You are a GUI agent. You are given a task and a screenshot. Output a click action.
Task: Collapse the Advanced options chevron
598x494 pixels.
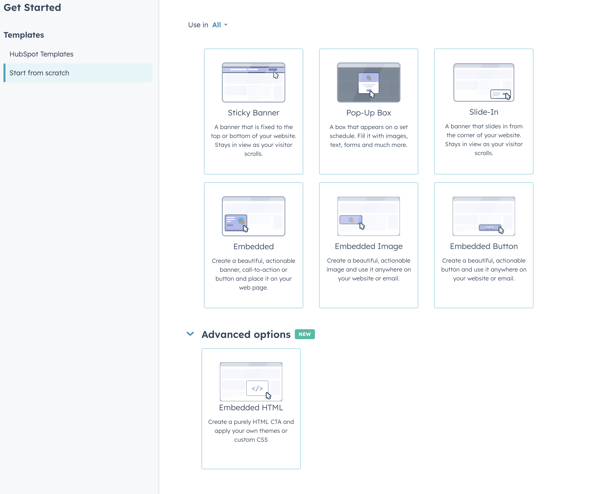click(190, 334)
